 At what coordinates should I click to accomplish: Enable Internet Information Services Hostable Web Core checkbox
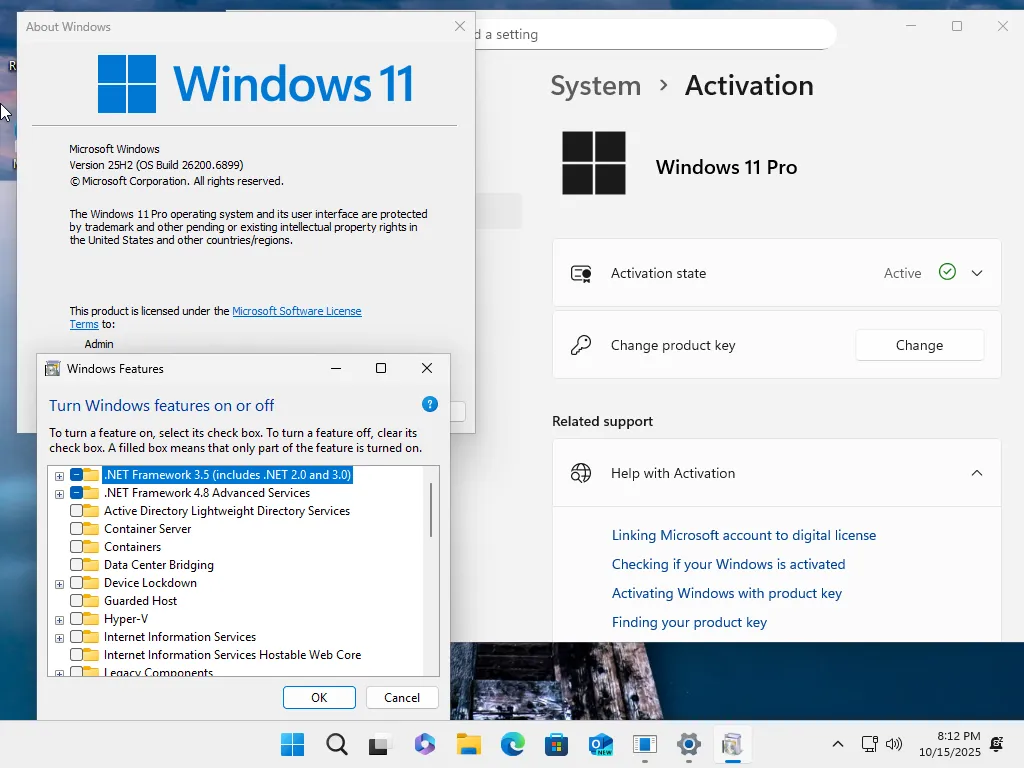[x=76, y=654]
